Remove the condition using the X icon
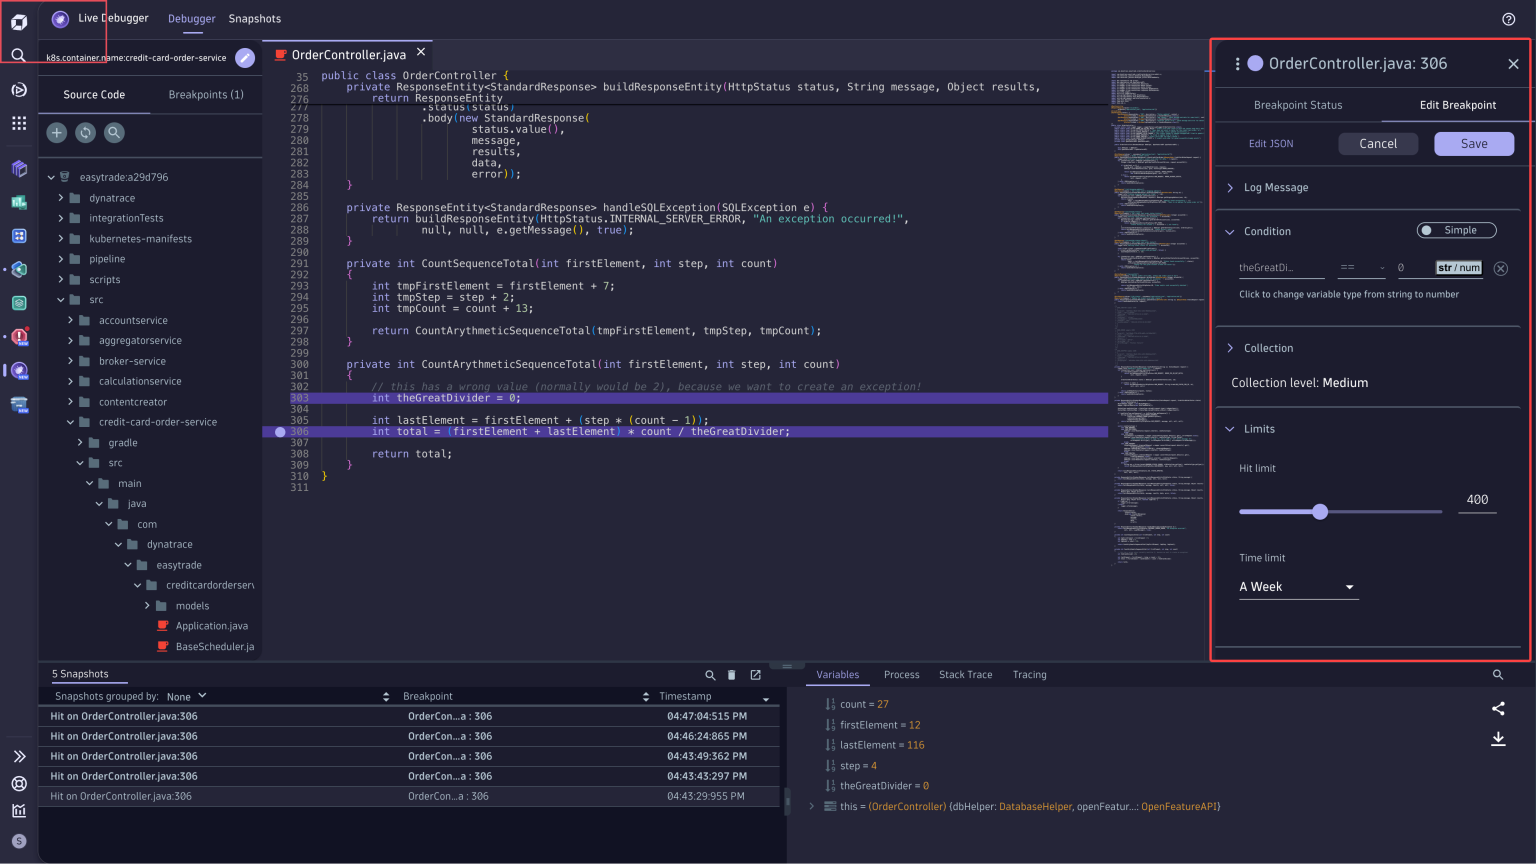 [1500, 267]
